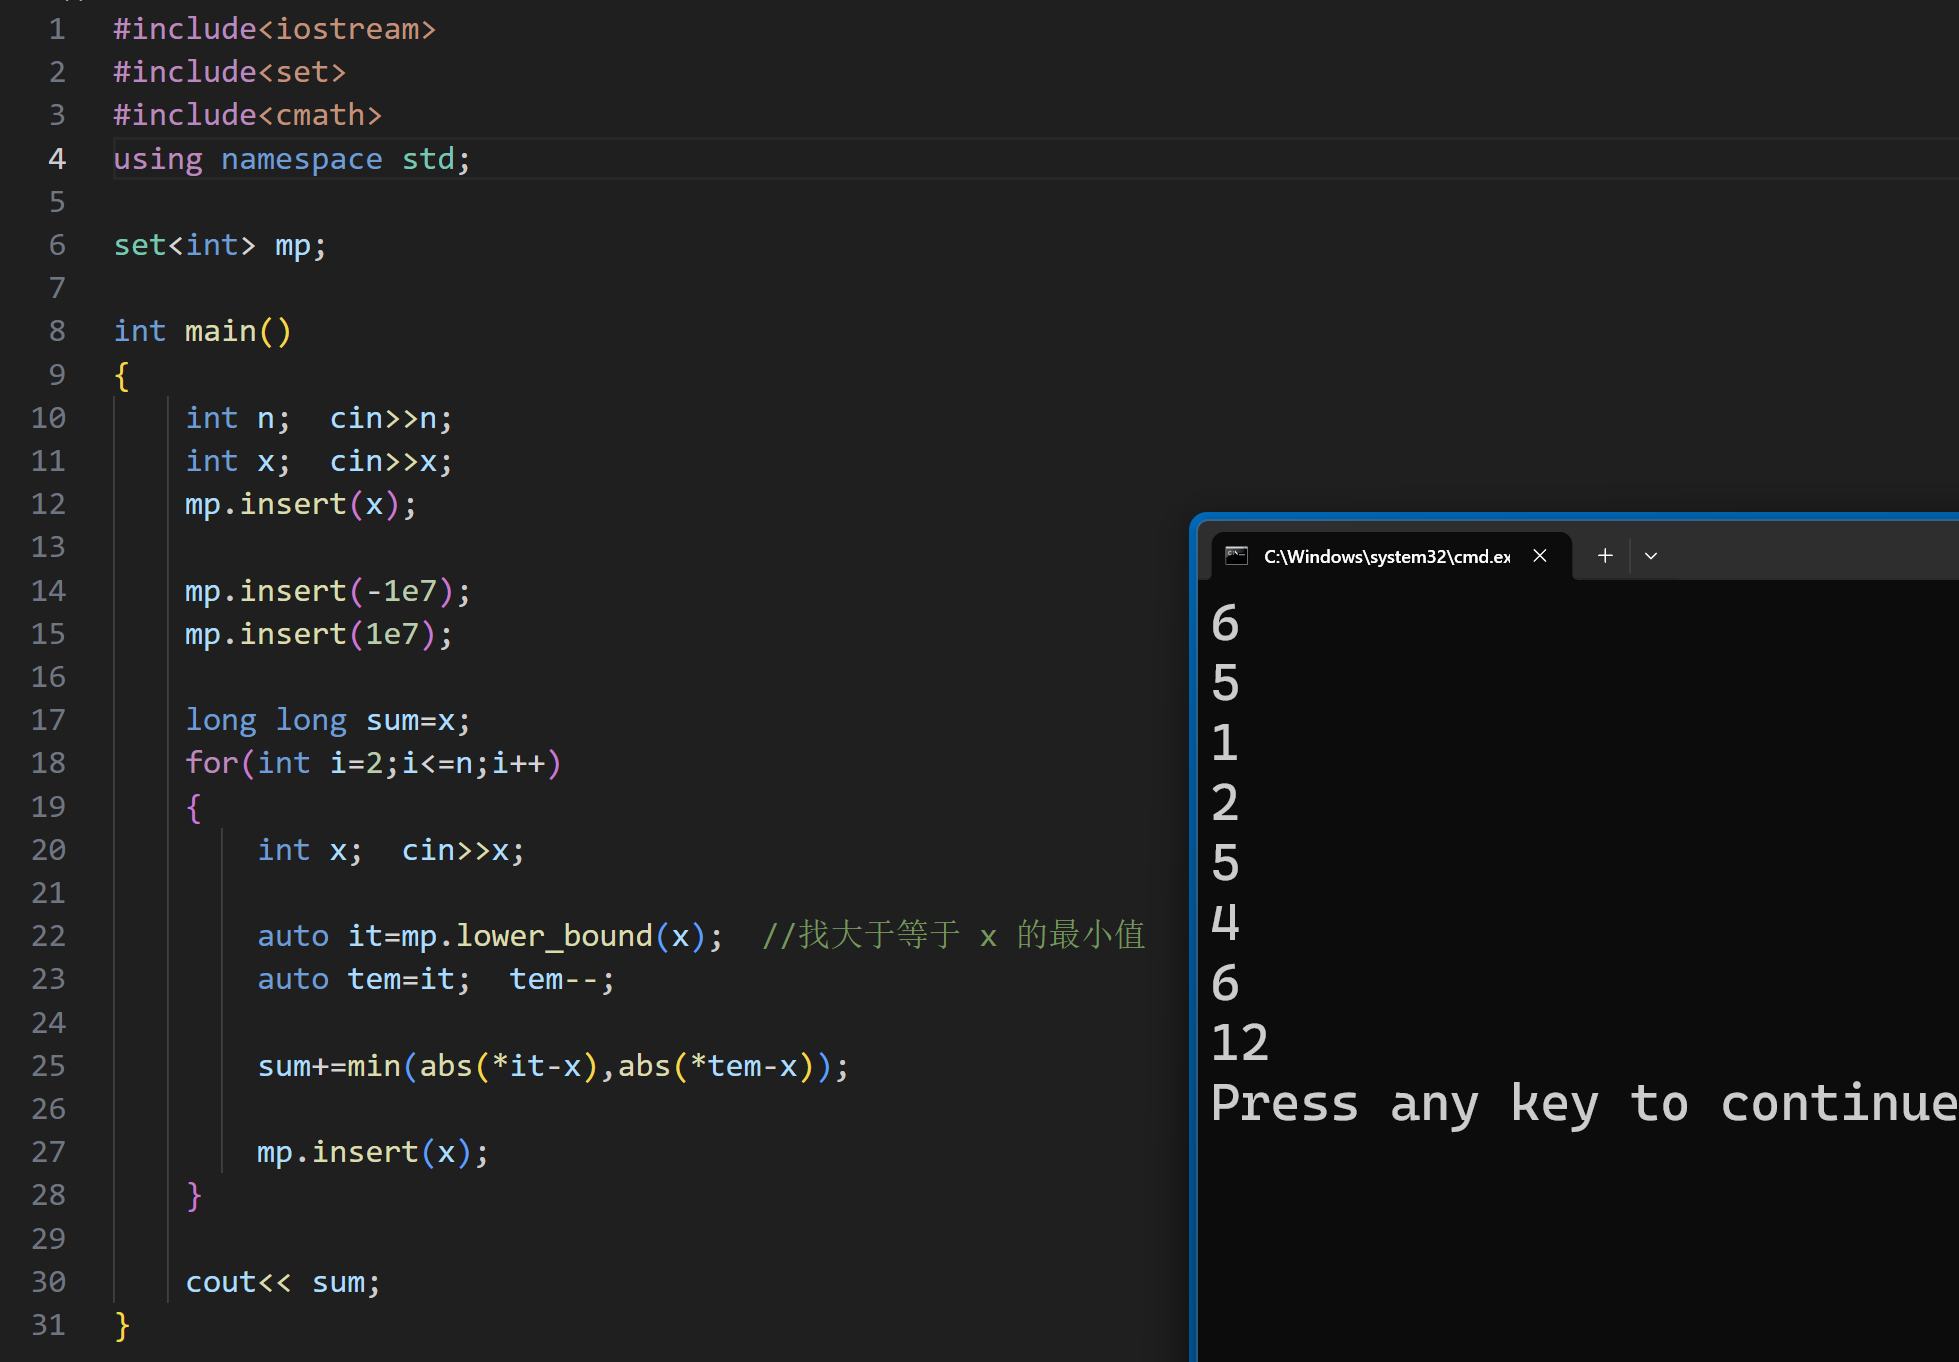
Task: Click the 12 output in terminal
Action: click(x=1239, y=1043)
